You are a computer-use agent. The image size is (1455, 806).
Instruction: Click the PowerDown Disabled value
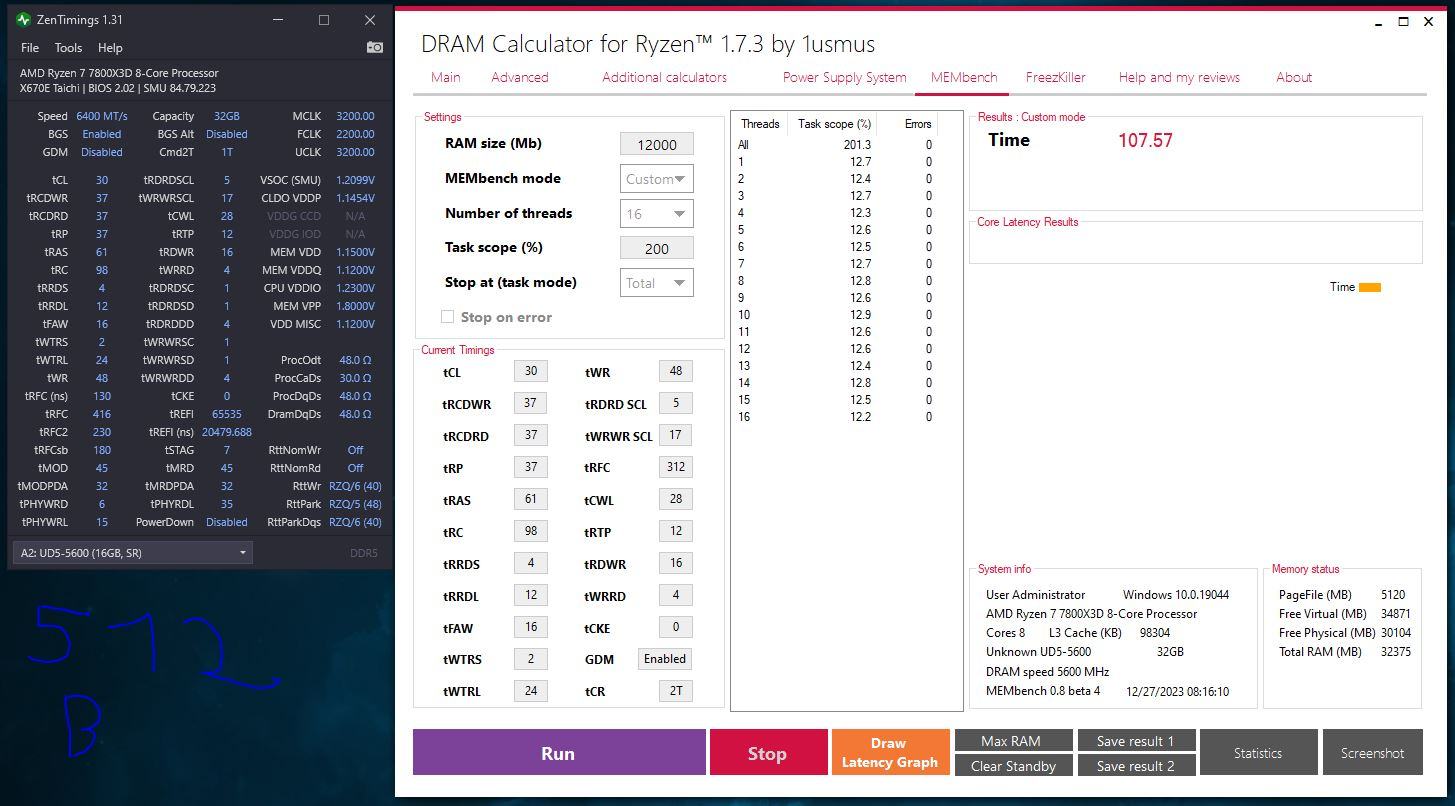tap(227, 522)
